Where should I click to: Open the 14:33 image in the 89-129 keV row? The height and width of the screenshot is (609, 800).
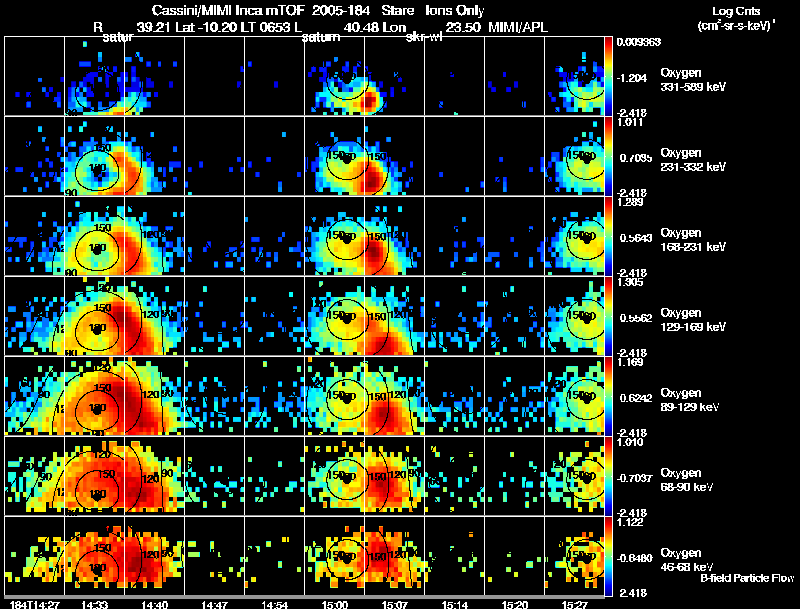[94, 396]
